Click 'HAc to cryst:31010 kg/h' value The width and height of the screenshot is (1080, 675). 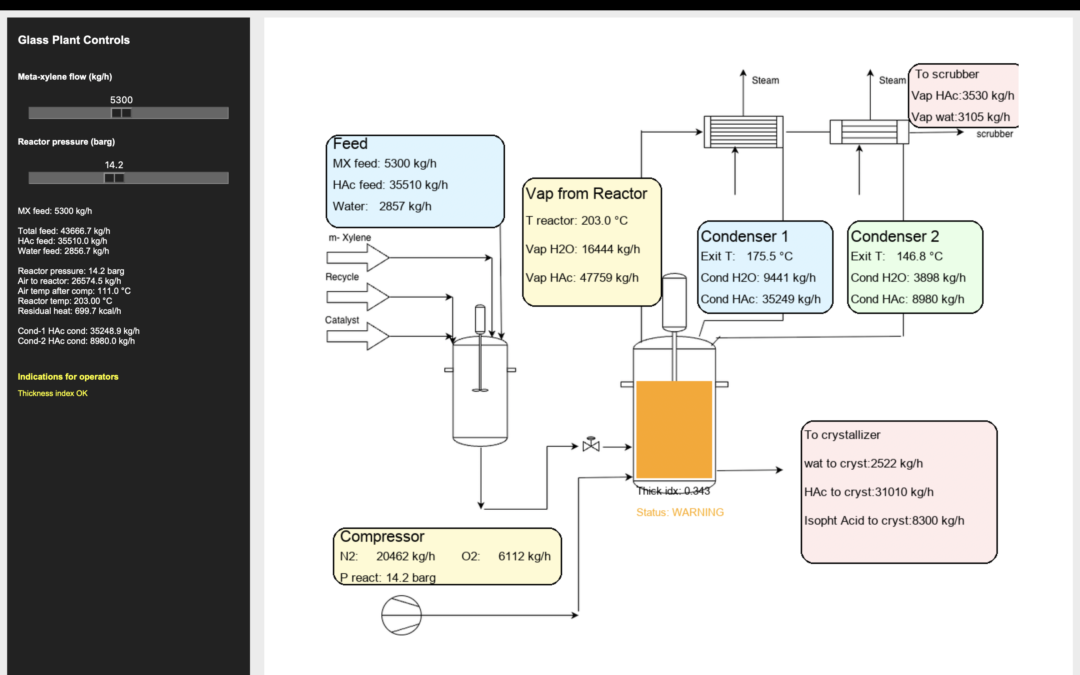click(x=869, y=492)
